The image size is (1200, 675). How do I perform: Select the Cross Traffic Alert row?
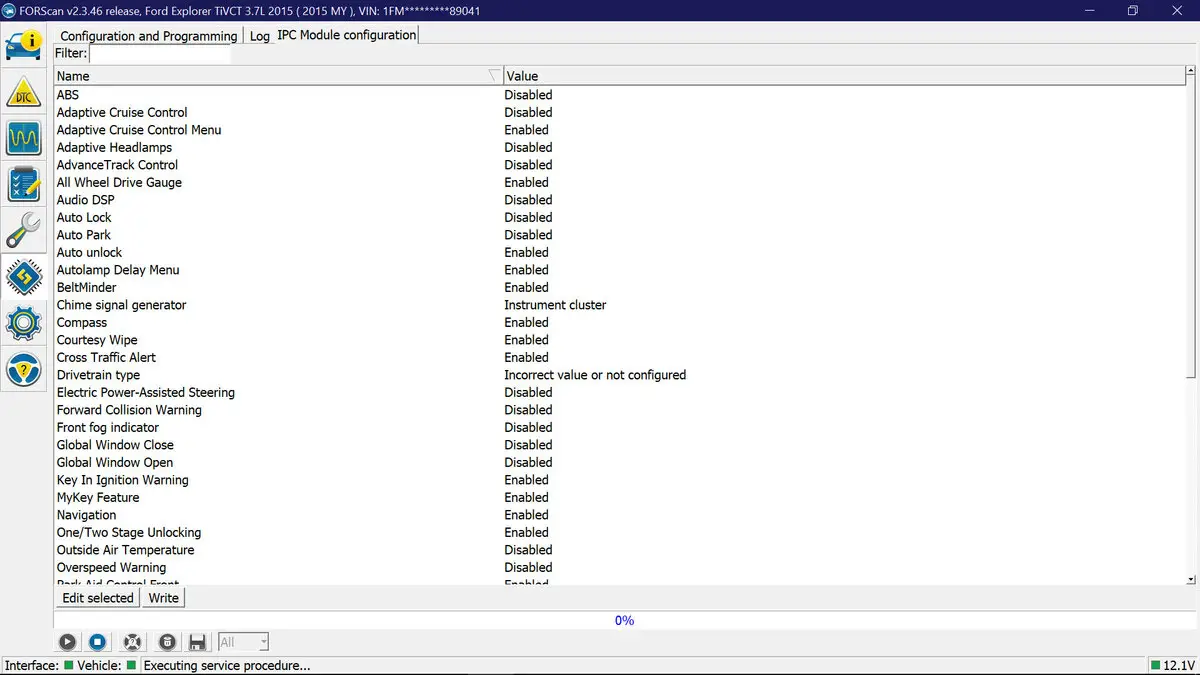tap(619, 358)
